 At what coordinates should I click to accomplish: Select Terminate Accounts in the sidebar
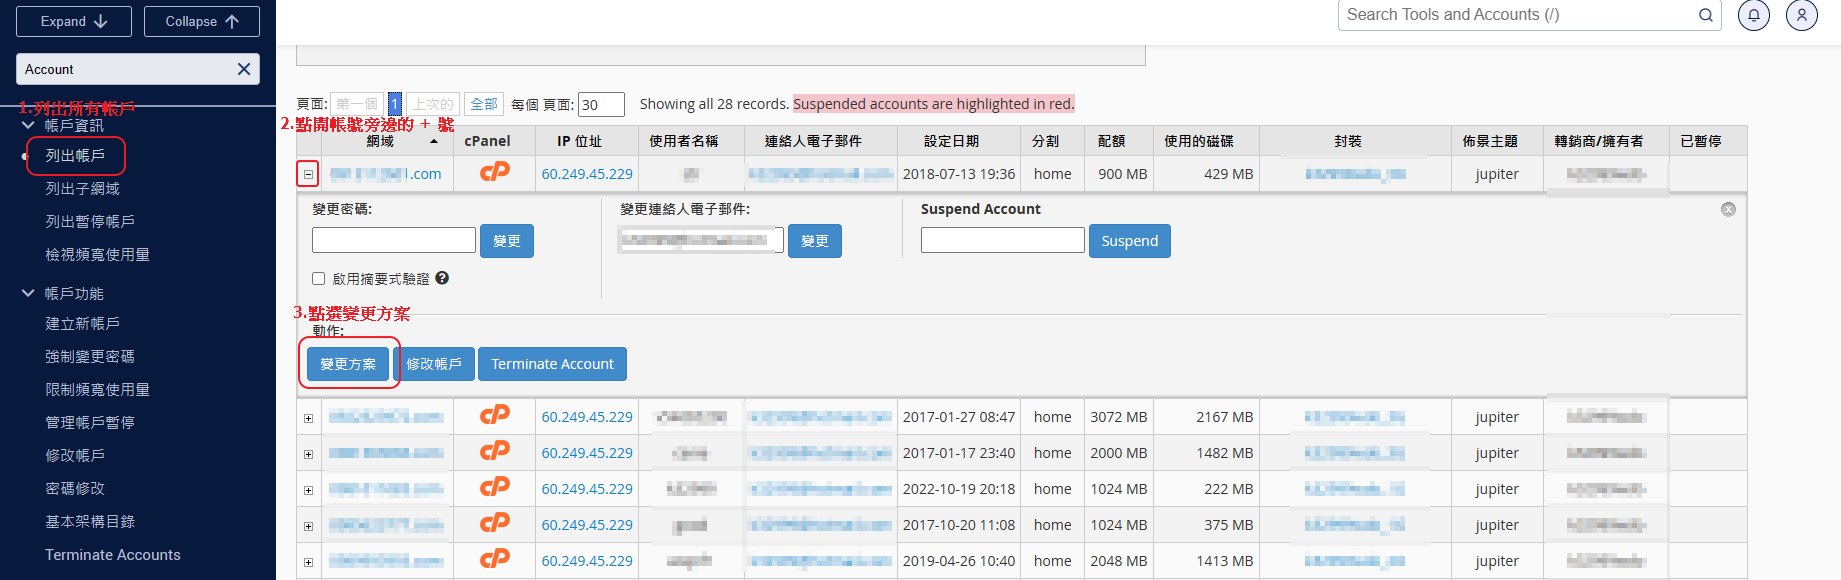click(x=112, y=554)
